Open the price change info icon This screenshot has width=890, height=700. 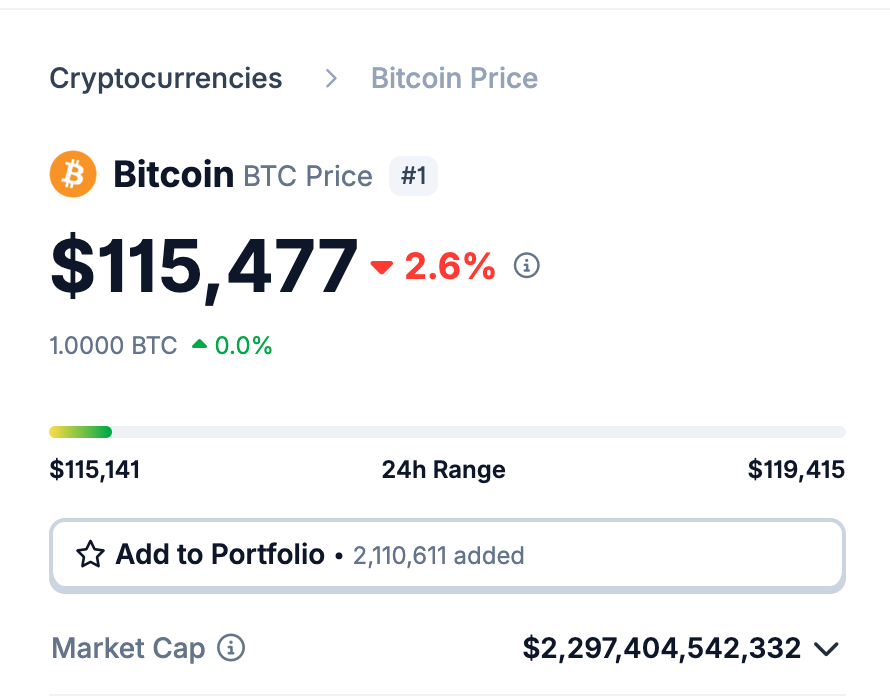coord(526,265)
